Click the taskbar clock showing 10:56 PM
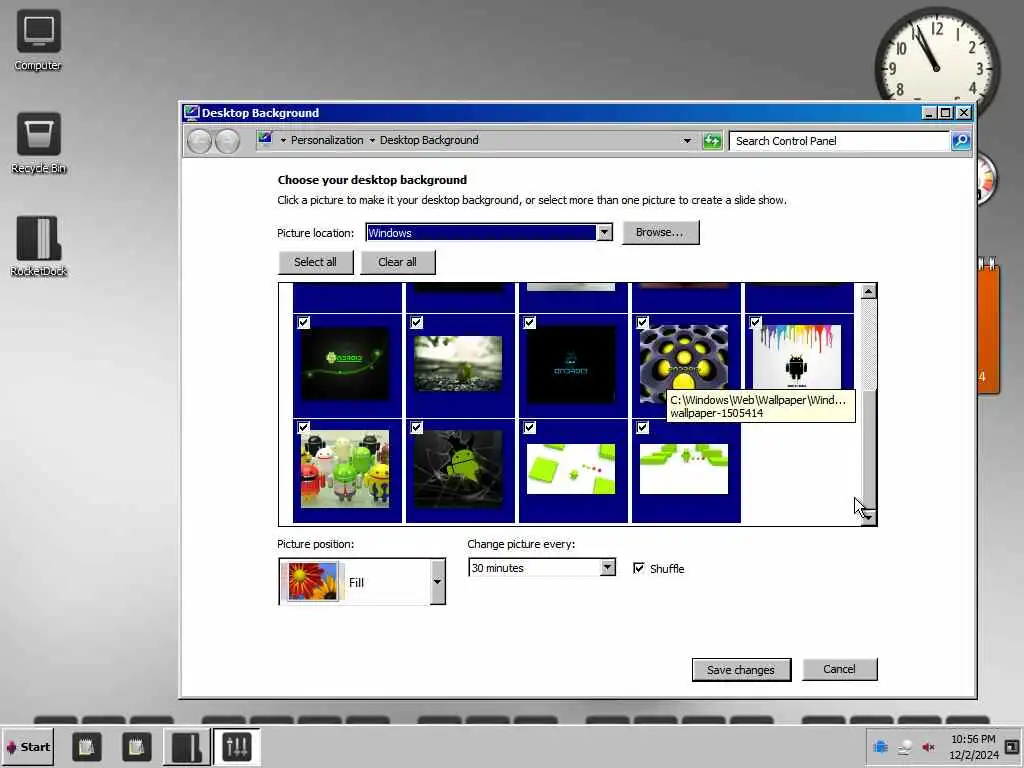Image resolution: width=1024 pixels, height=768 pixels. [x=973, y=746]
